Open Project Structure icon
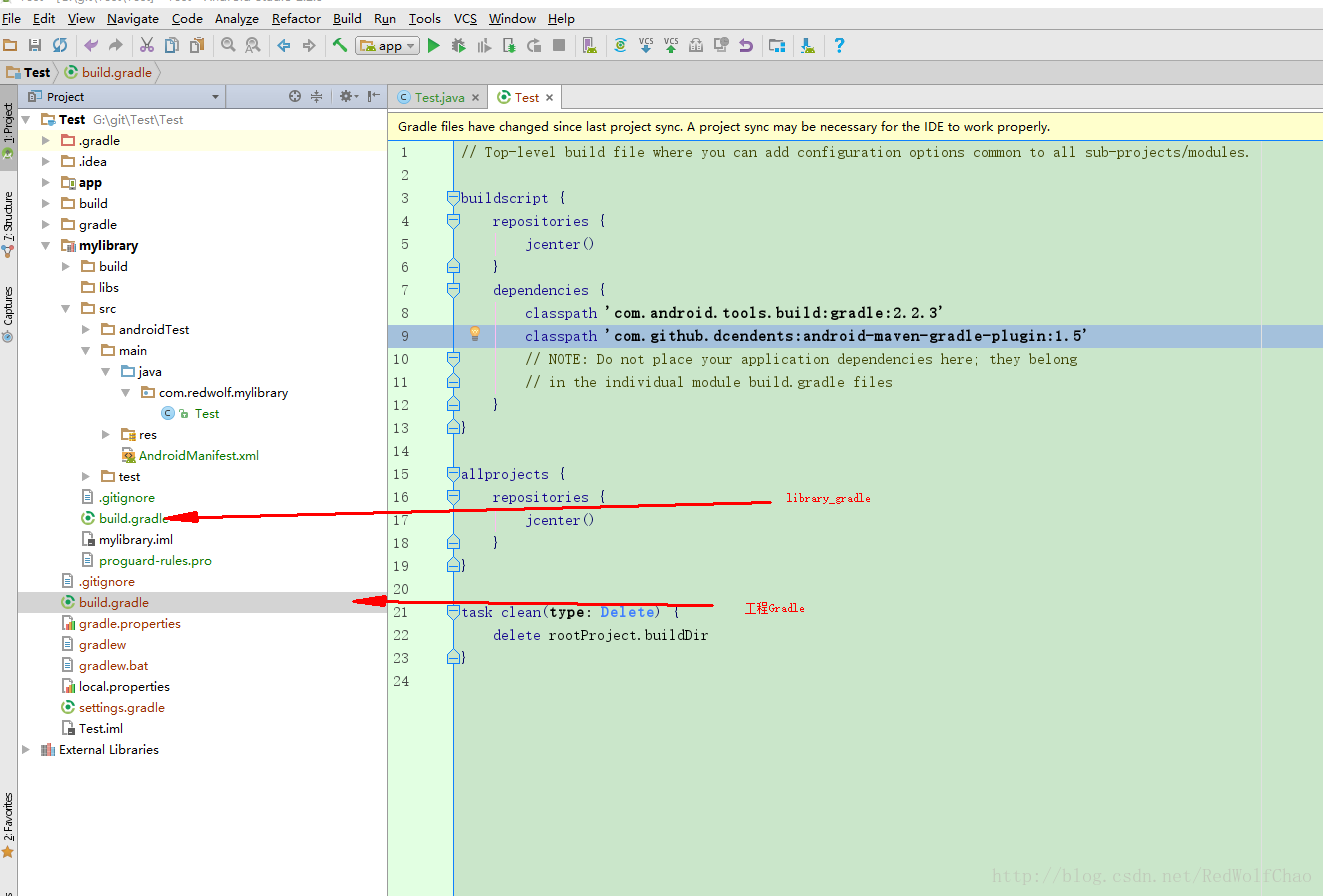The height and width of the screenshot is (896, 1323). 777,45
